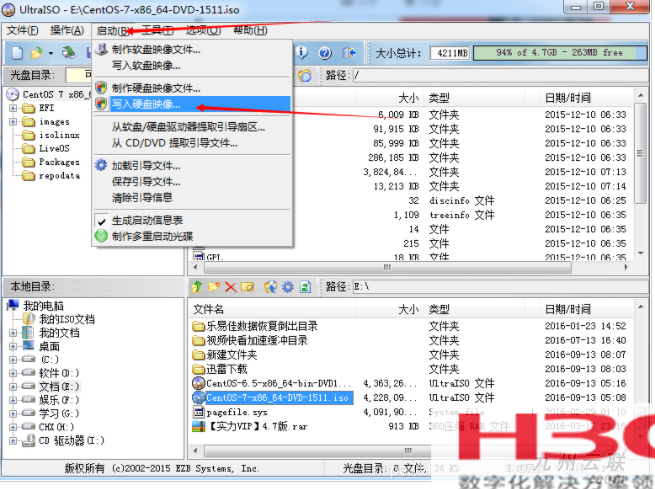
Task: Click the 我的ISO文档 folder icon
Action: coord(28,319)
